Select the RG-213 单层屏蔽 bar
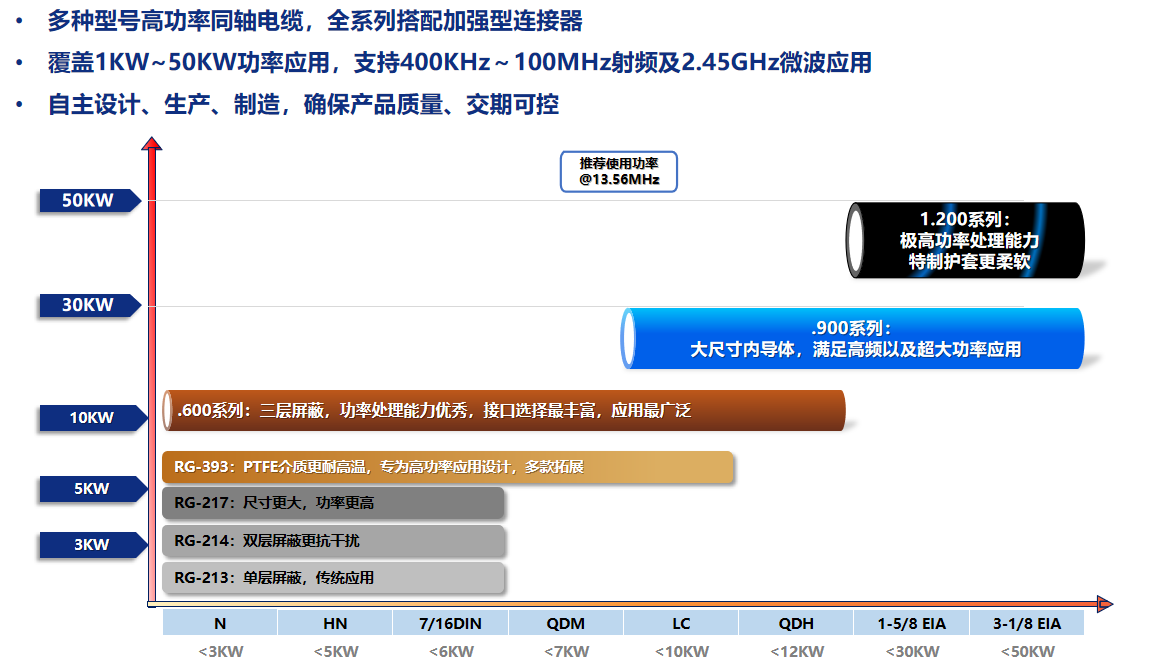This screenshot has height=670, width=1153. tap(333, 578)
